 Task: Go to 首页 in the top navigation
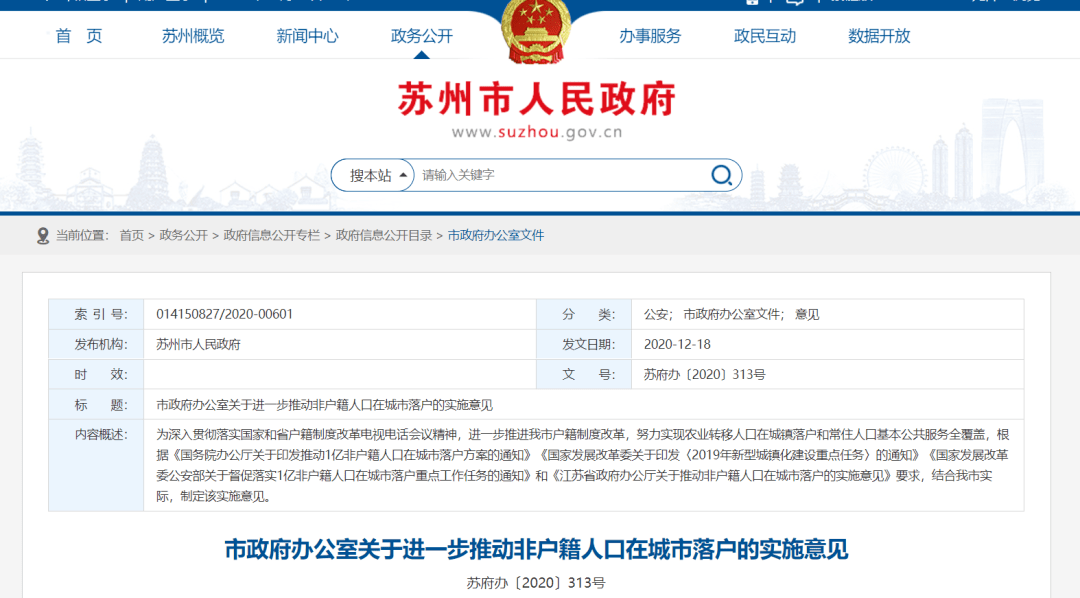coord(79,36)
